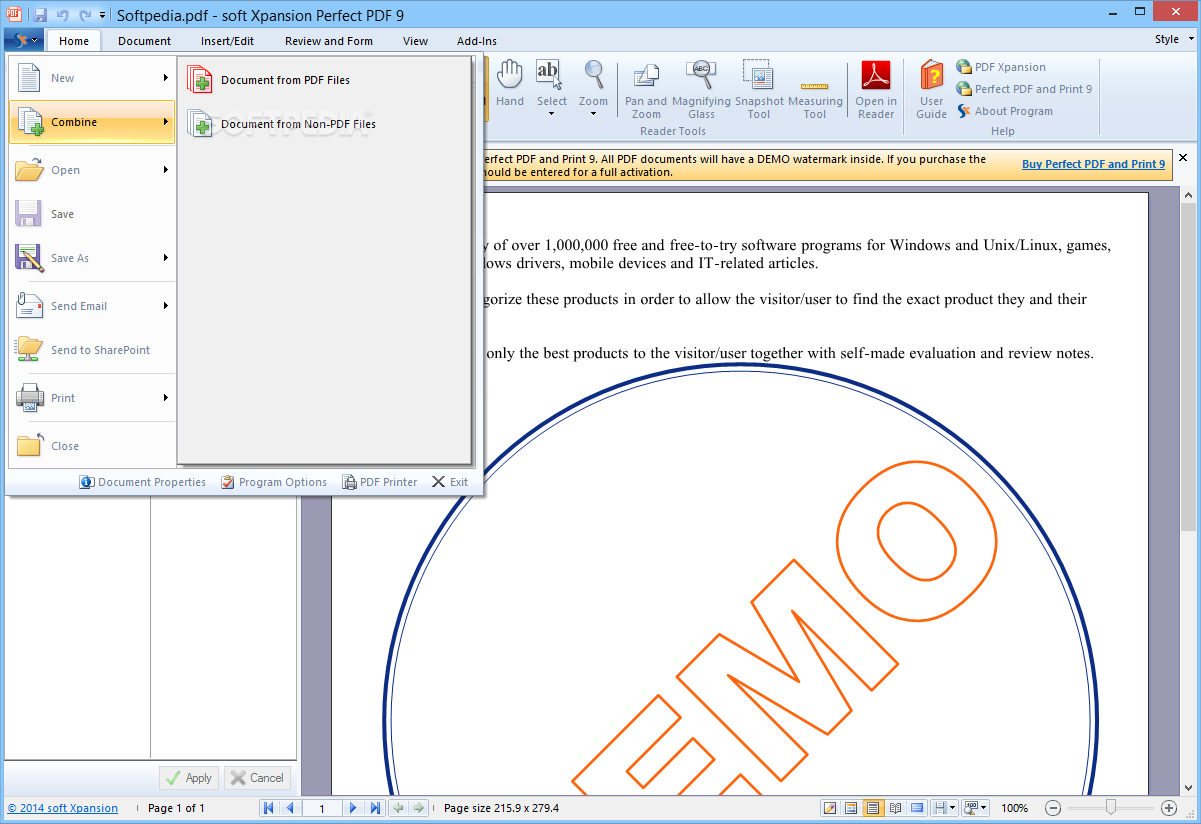Open Perfect PDF and Print 9 help item
The image size is (1201, 824).
click(x=1024, y=89)
